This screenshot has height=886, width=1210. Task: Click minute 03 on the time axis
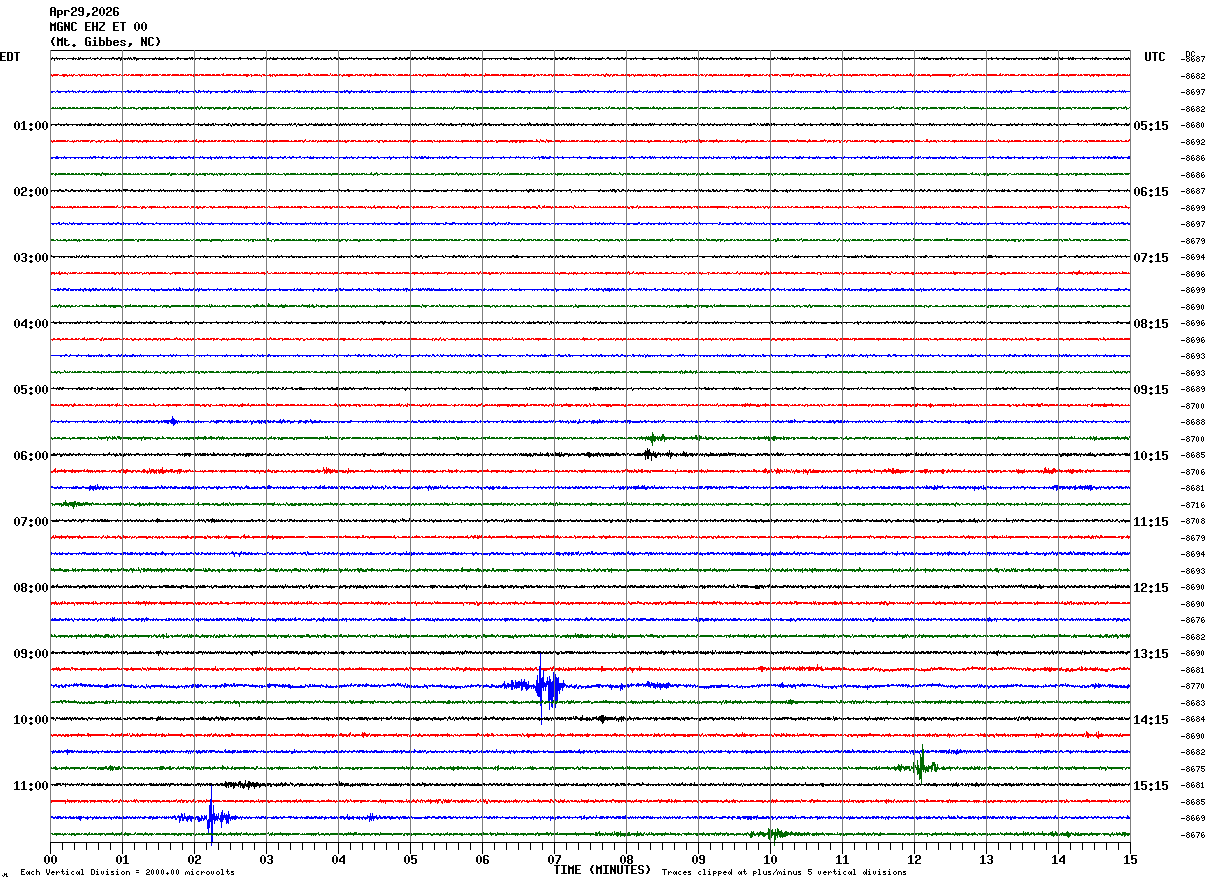[267, 859]
